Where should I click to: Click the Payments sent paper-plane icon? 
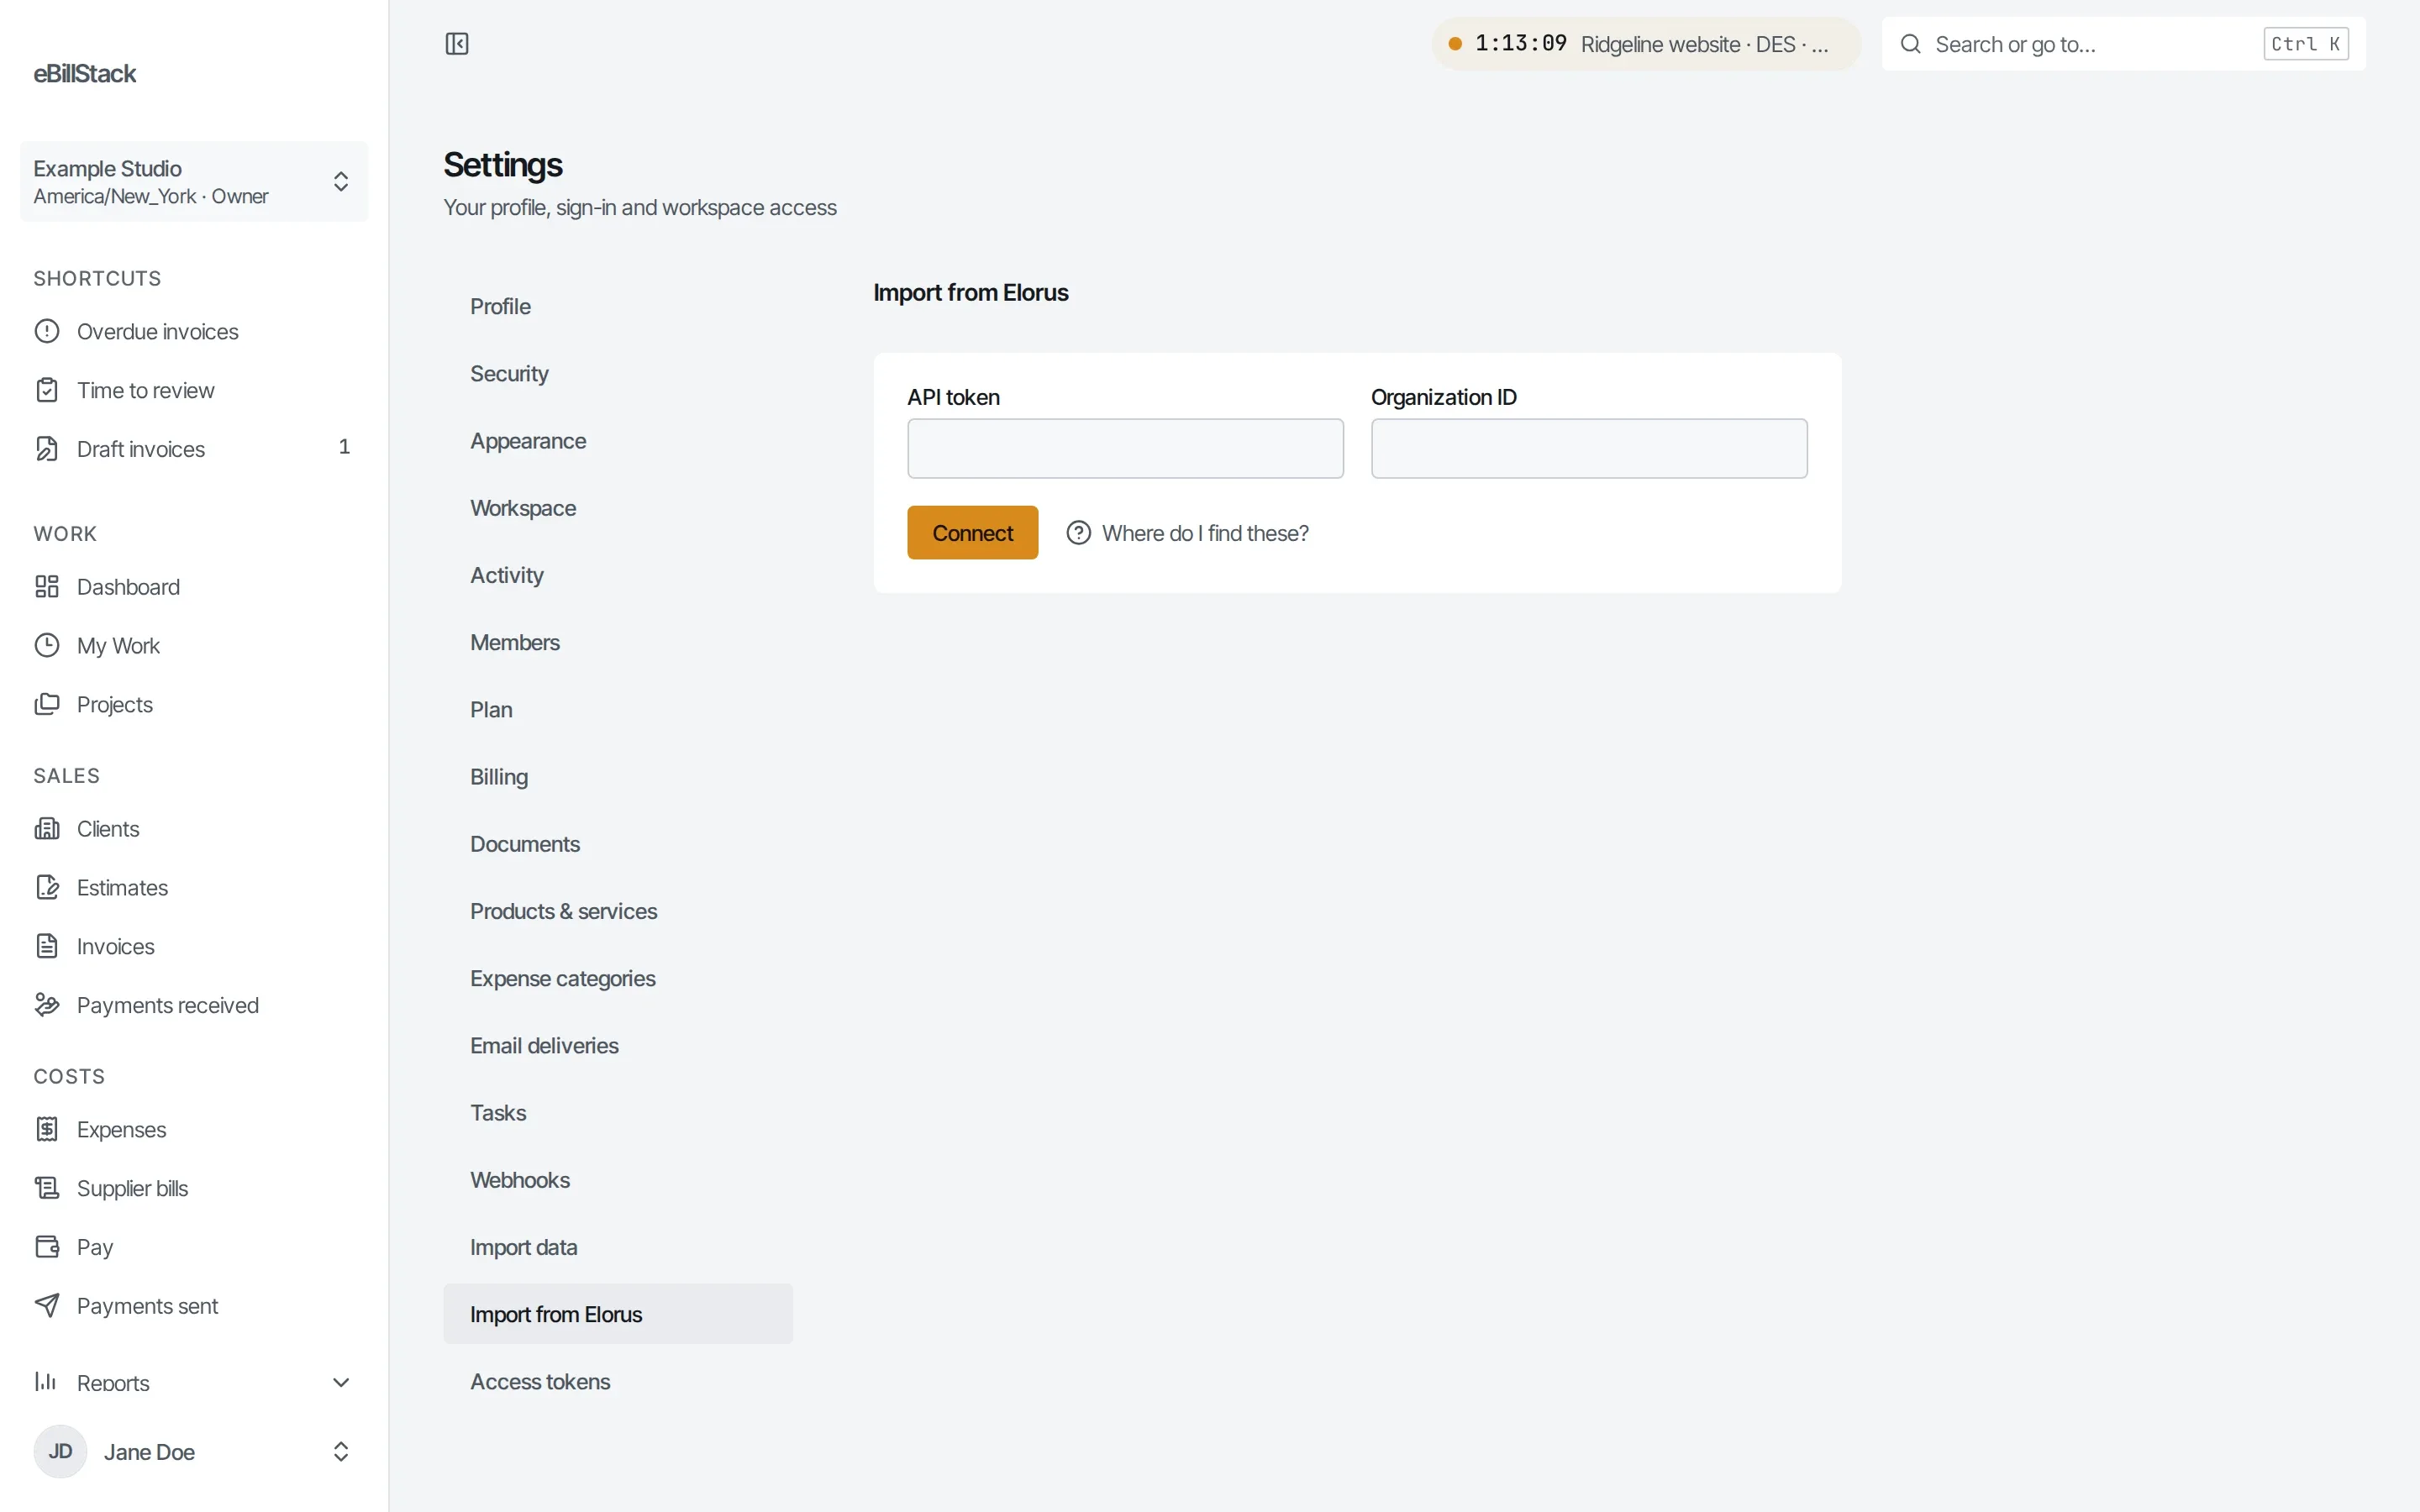(x=47, y=1306)
